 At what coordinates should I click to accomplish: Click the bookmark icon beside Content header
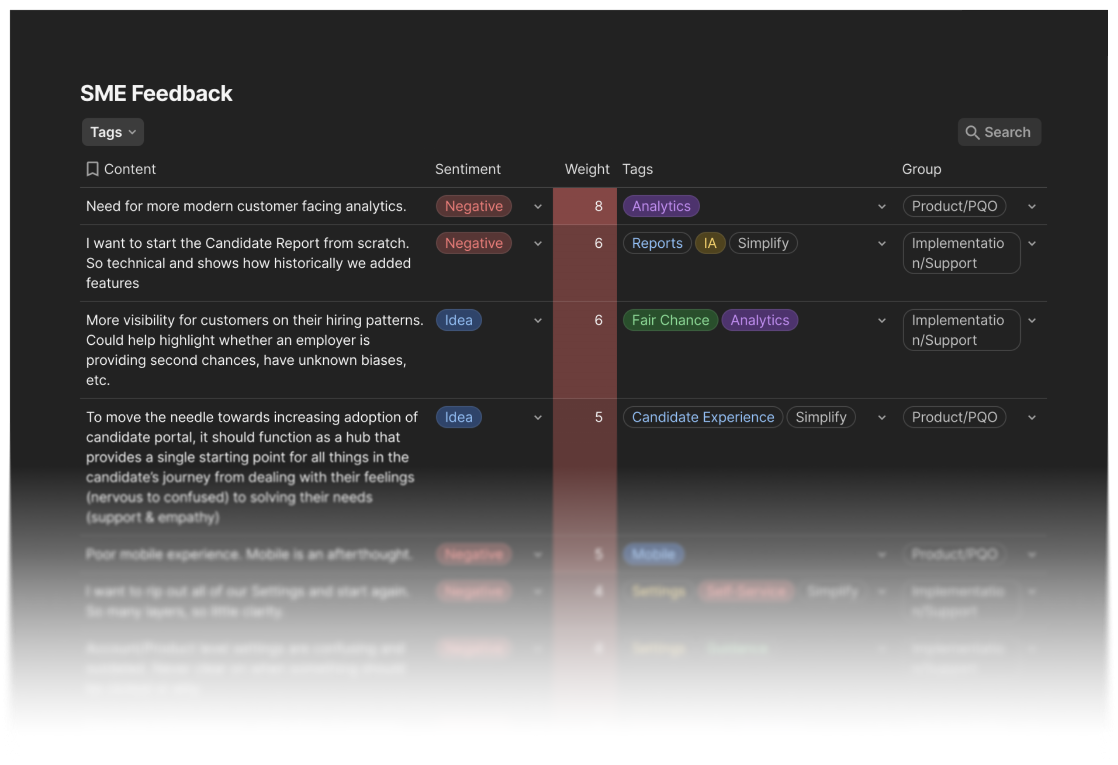pos(92,169)
